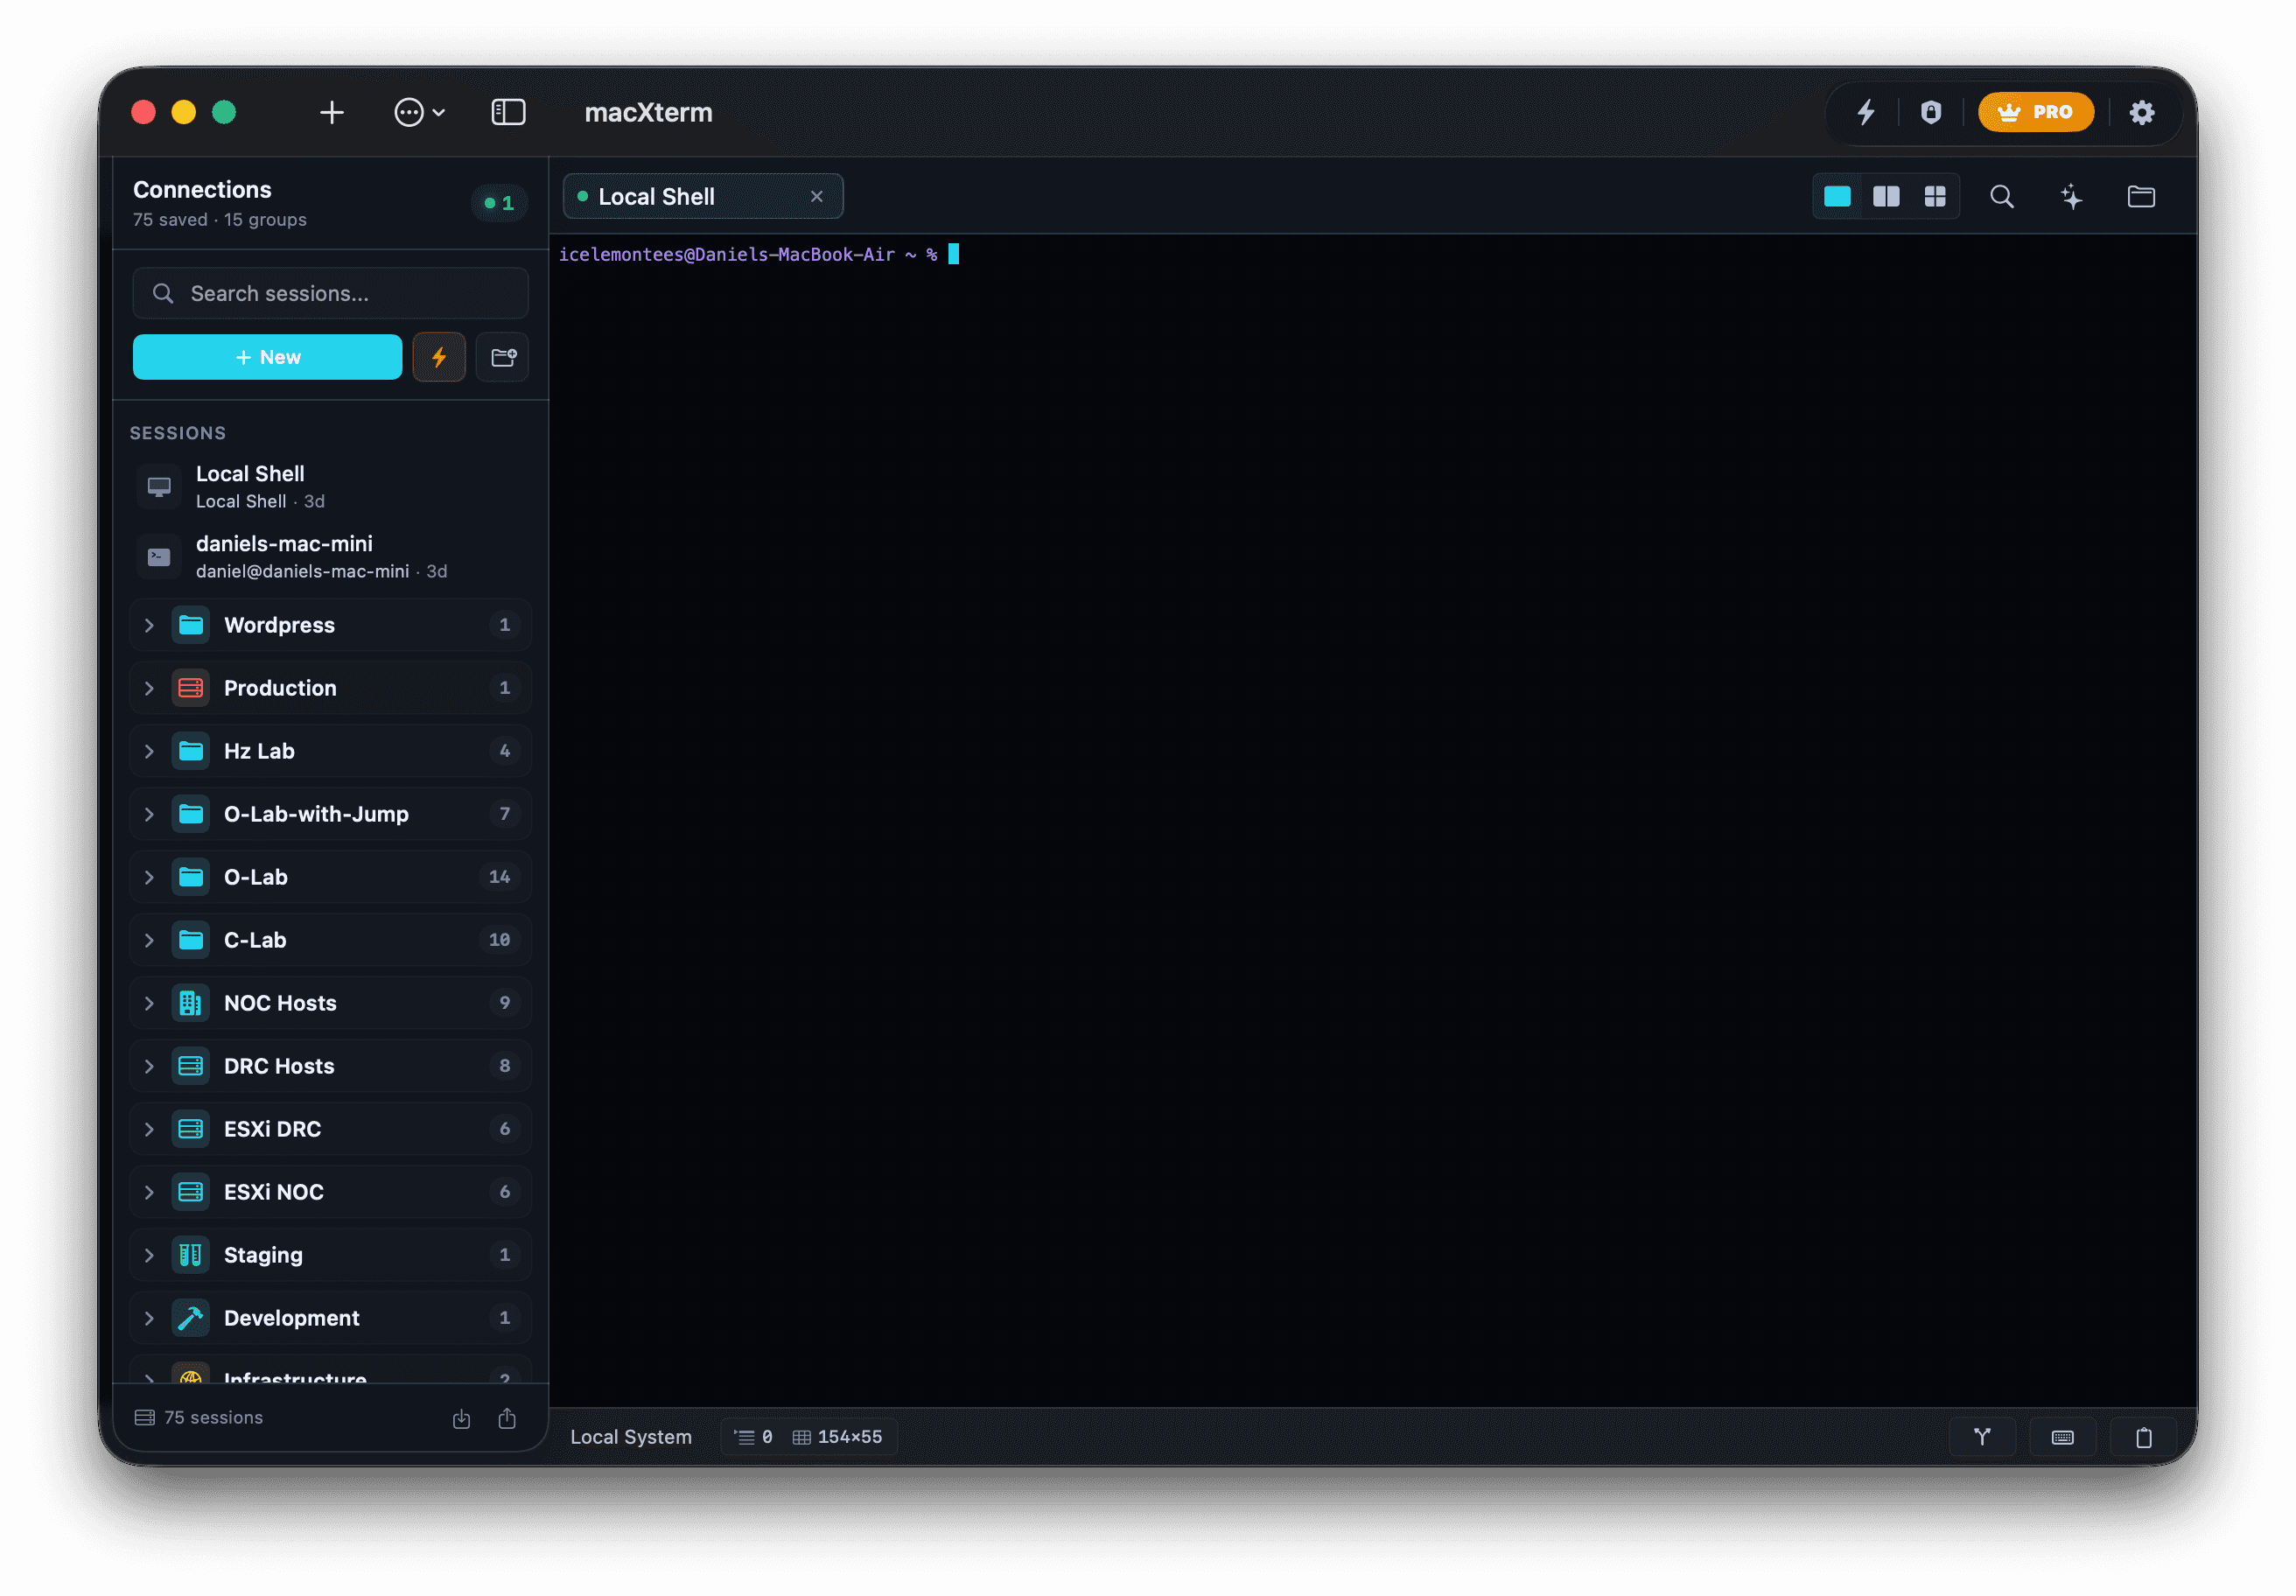Viewport: 2296px width, 1596px height.
Task: Select single pane layout
Action: pos(1838,197)
